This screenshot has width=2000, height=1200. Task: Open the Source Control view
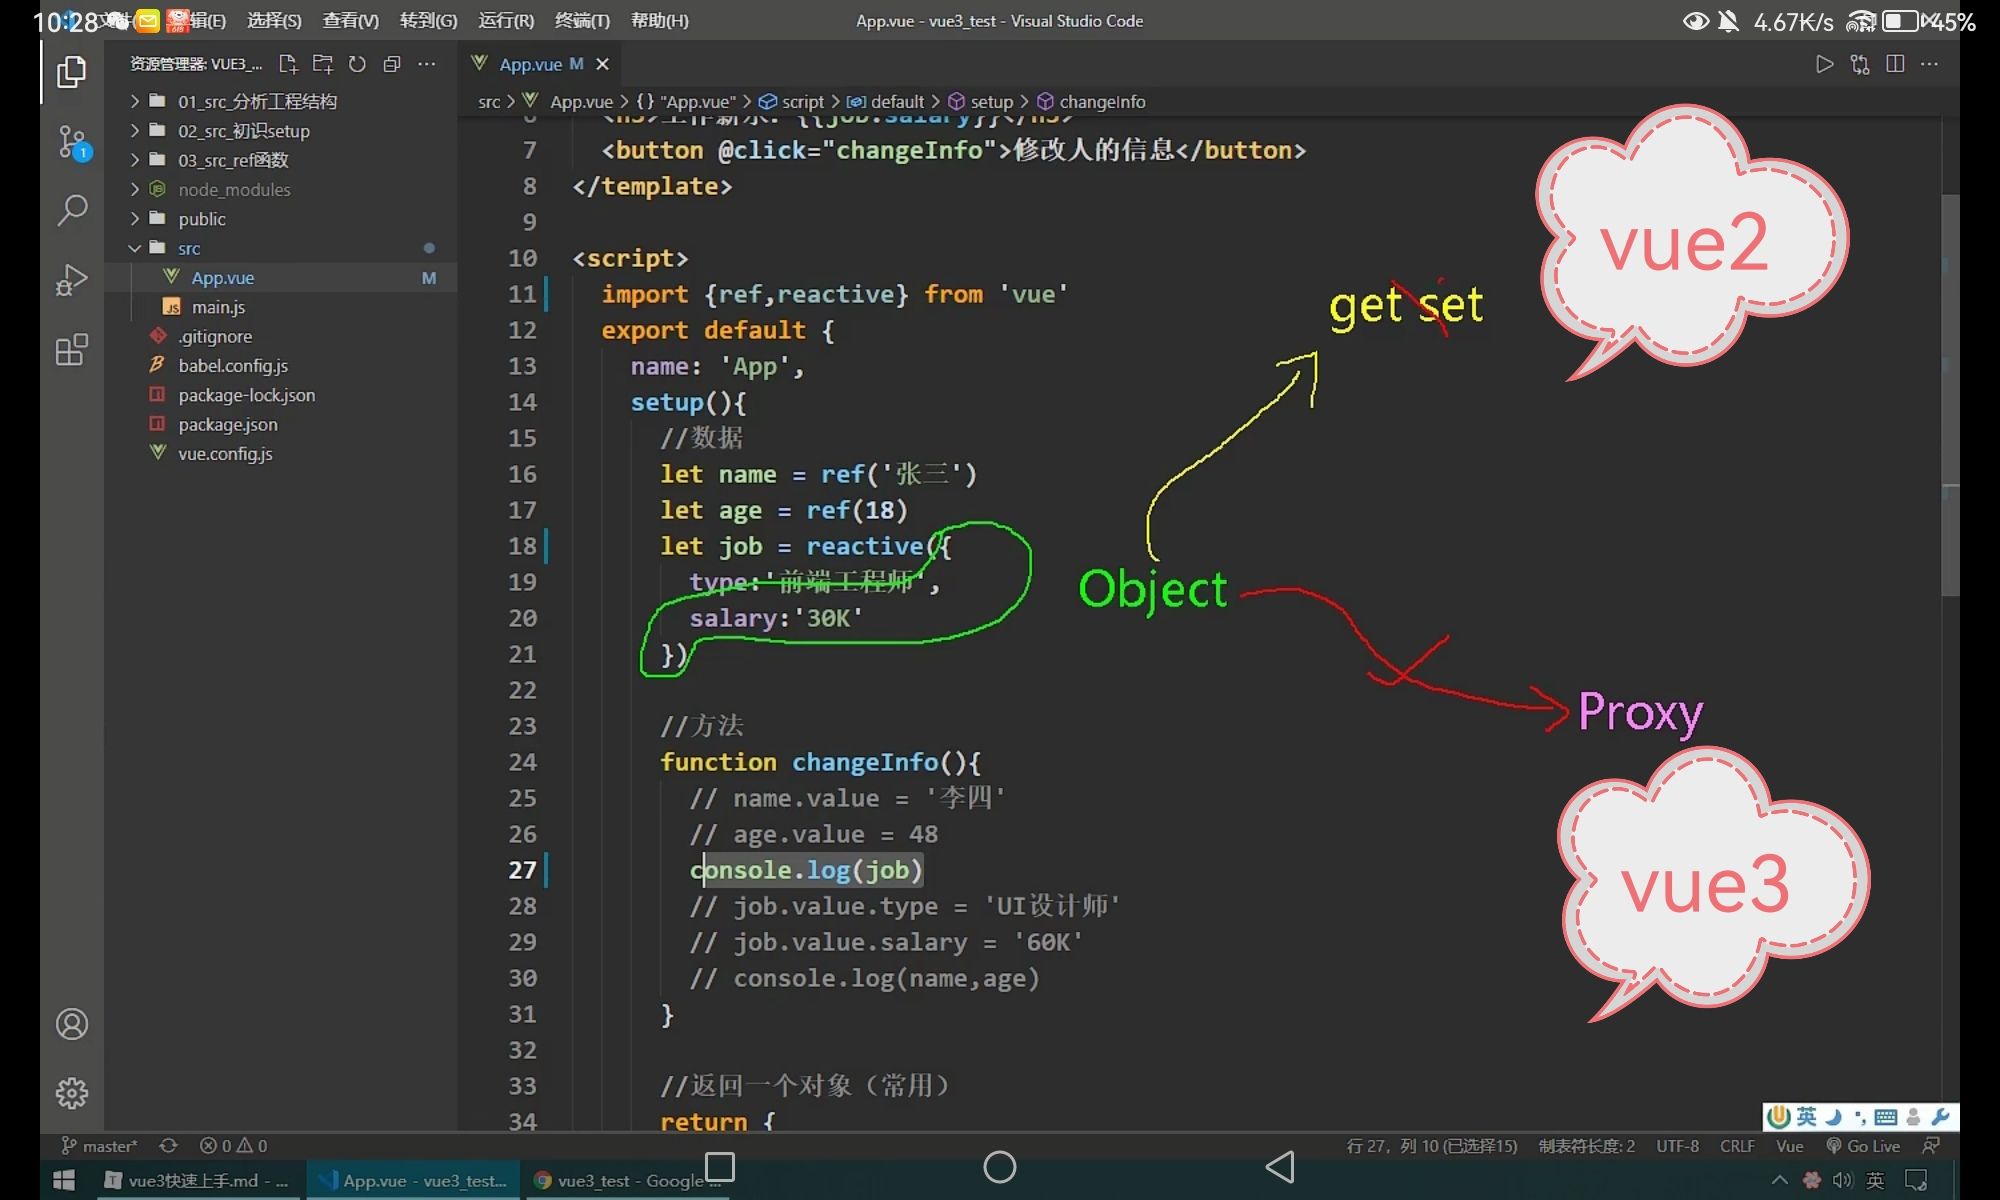(x=72, y=141)
